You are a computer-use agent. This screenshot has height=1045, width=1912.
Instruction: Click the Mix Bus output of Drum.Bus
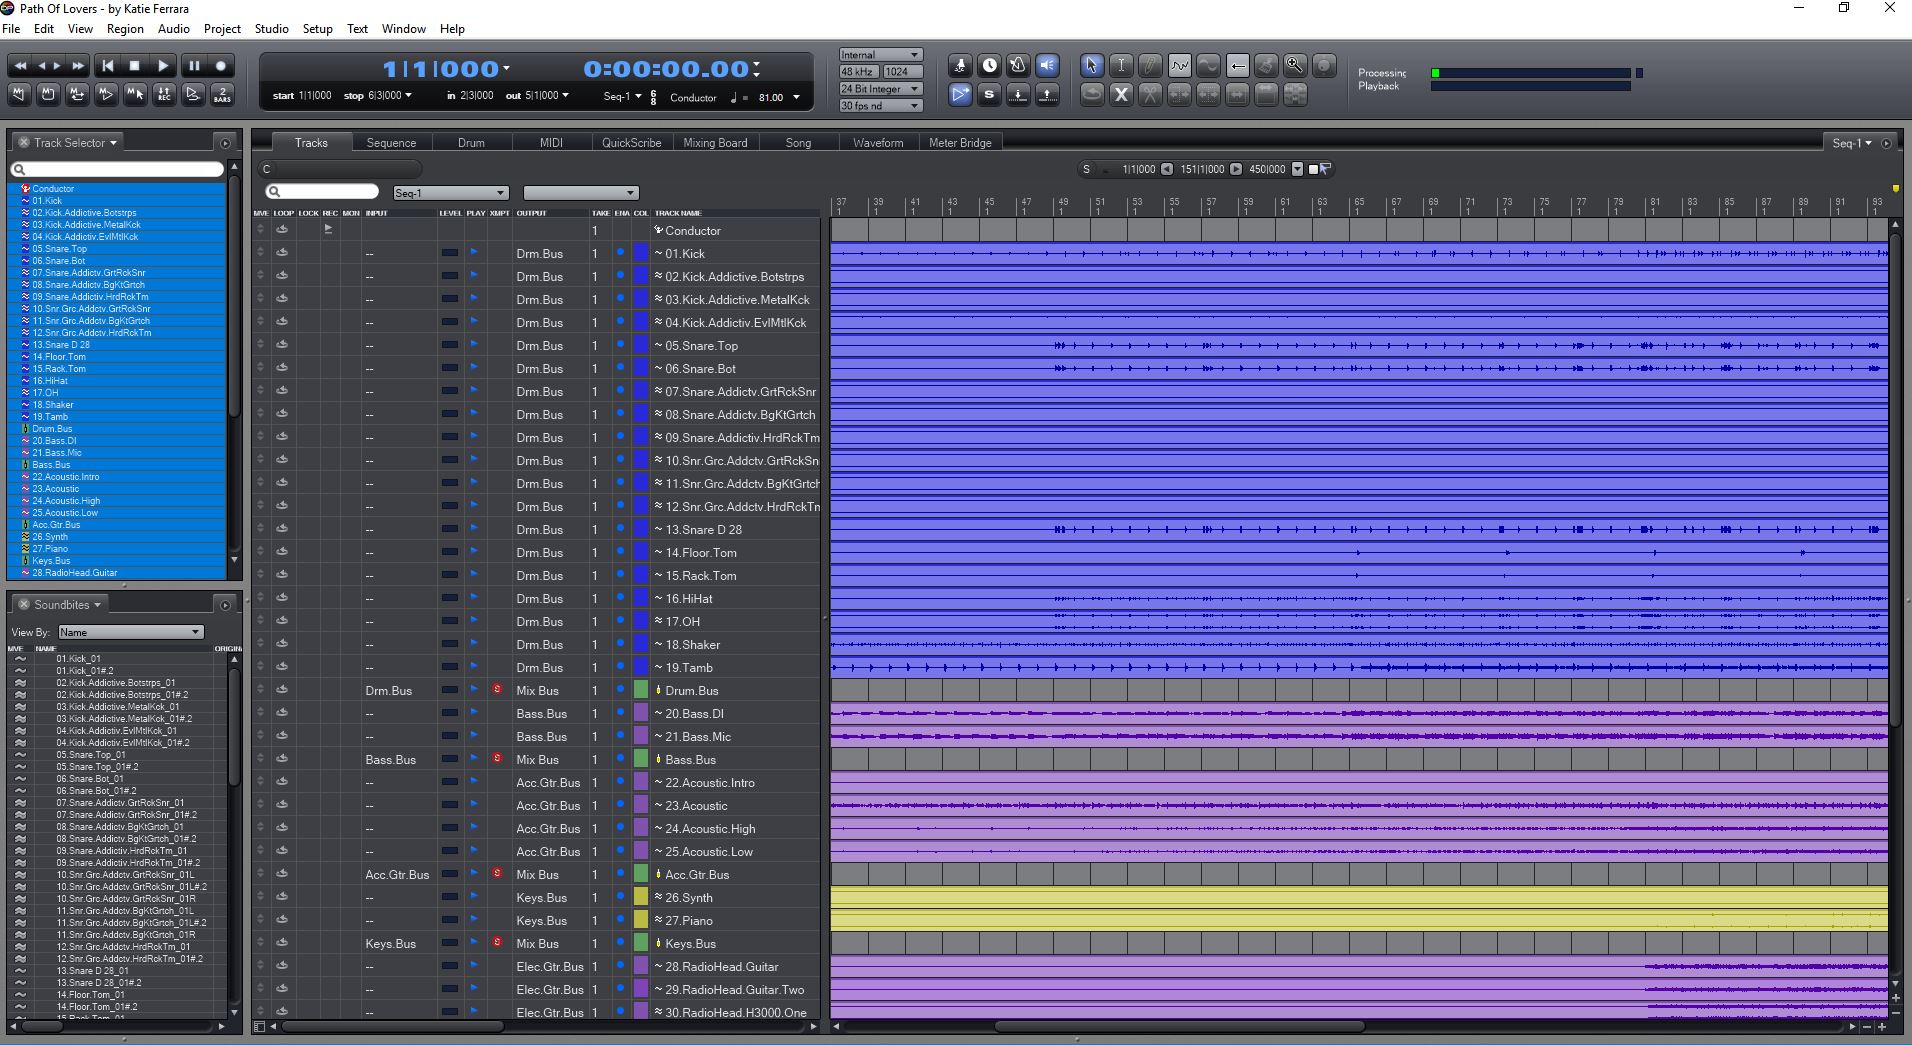[x=537, y=690]
